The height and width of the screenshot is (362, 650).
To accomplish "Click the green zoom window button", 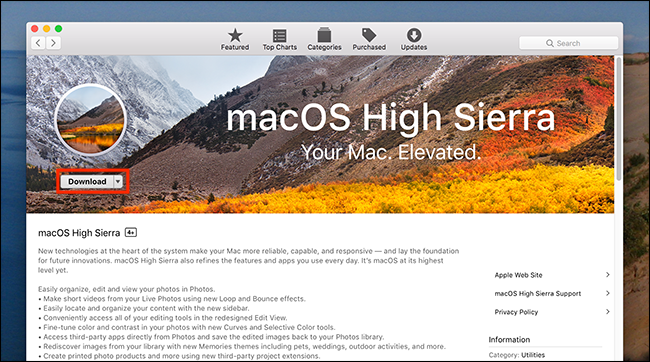I will coord(58,29).
